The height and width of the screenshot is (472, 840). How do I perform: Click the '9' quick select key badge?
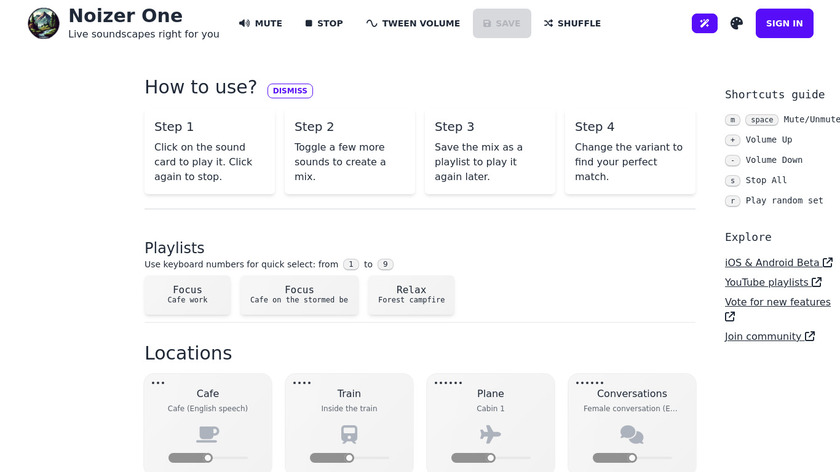pyautogui.click(x=385, y=264)
